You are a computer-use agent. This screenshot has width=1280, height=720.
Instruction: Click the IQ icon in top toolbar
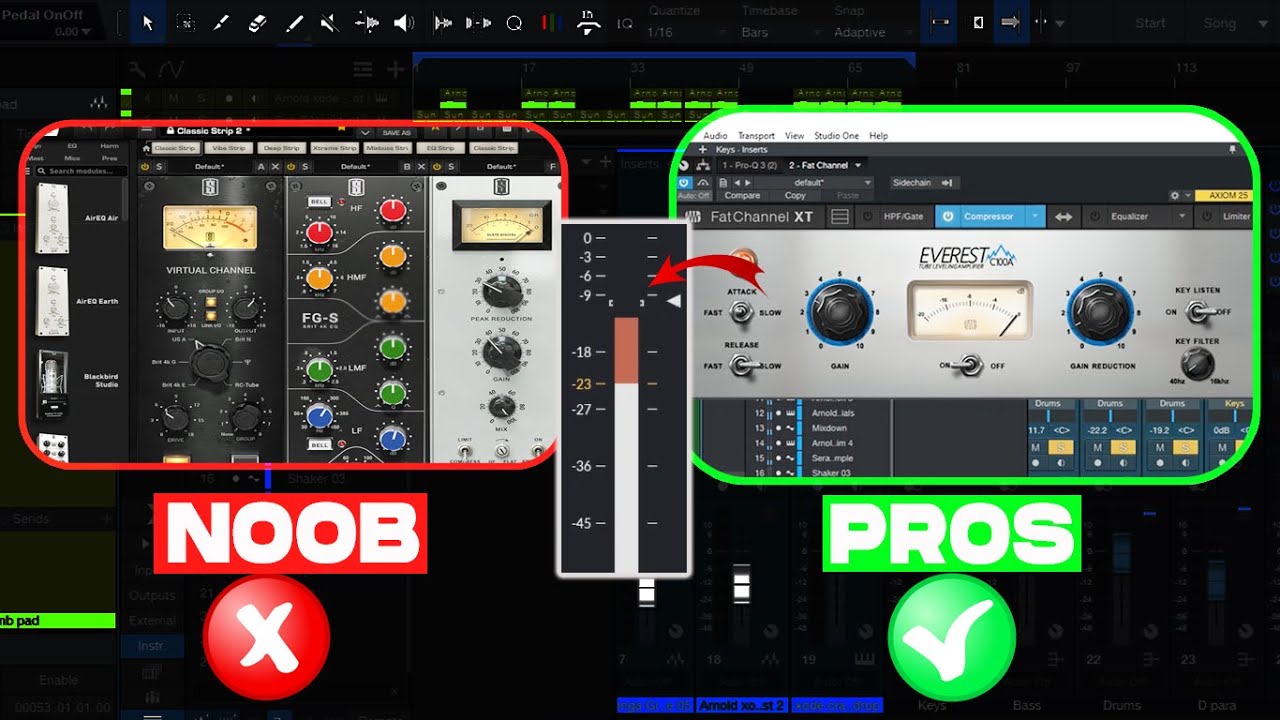624,23
